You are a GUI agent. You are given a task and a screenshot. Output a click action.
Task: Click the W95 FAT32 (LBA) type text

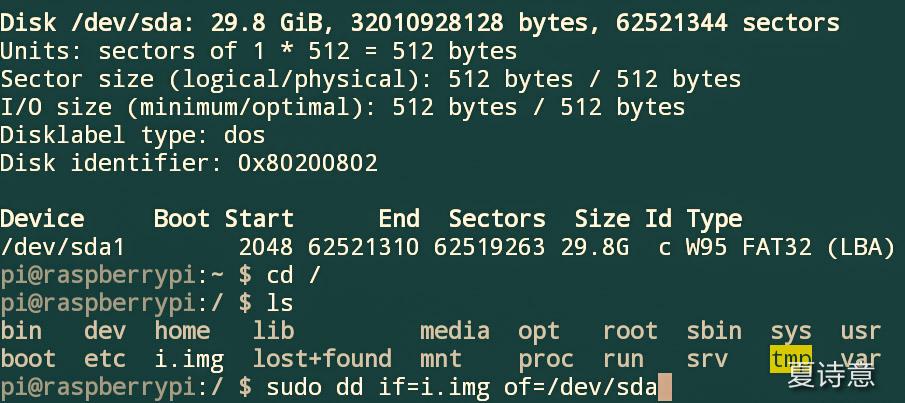(791, 248)
